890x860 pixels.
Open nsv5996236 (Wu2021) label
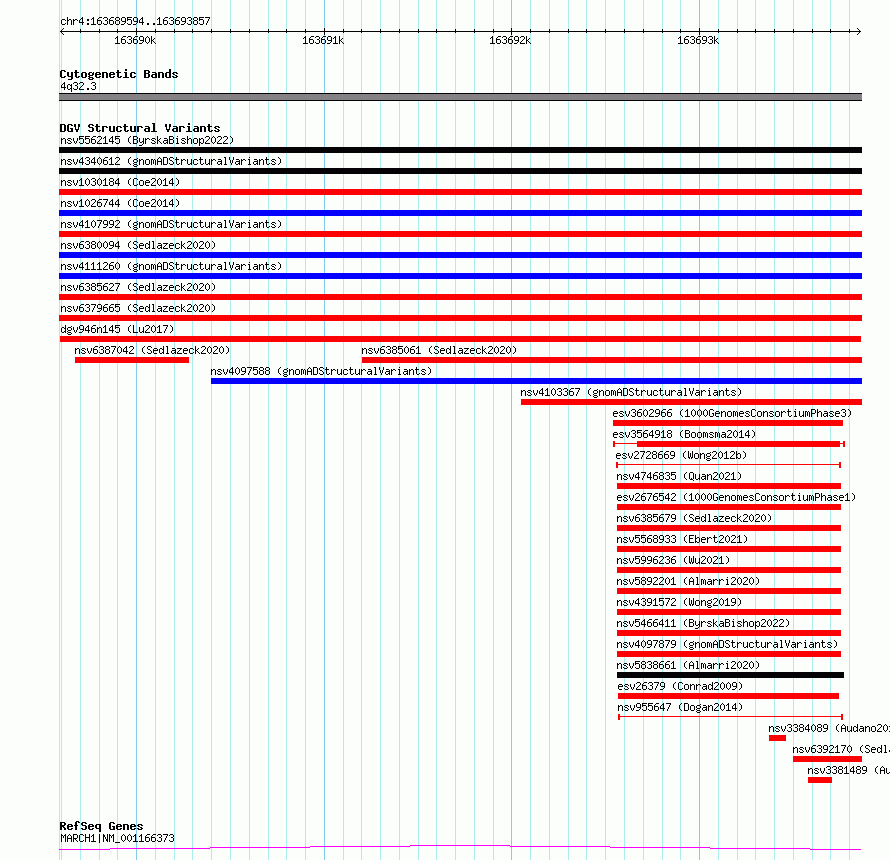point(673,560)
